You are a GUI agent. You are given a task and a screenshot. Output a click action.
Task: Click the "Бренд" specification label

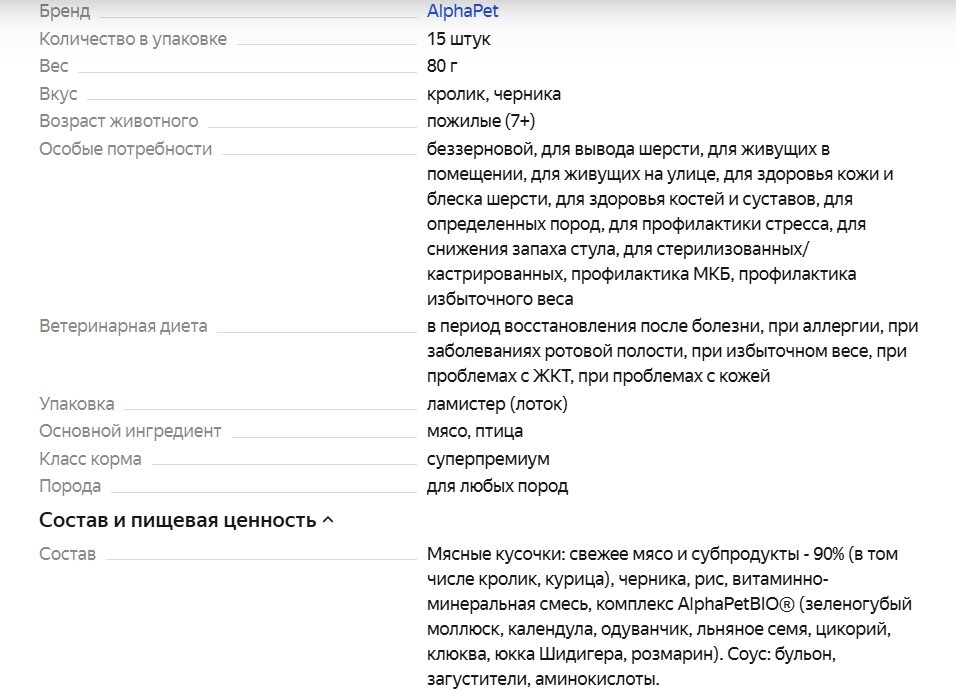[x=64, y=12]
